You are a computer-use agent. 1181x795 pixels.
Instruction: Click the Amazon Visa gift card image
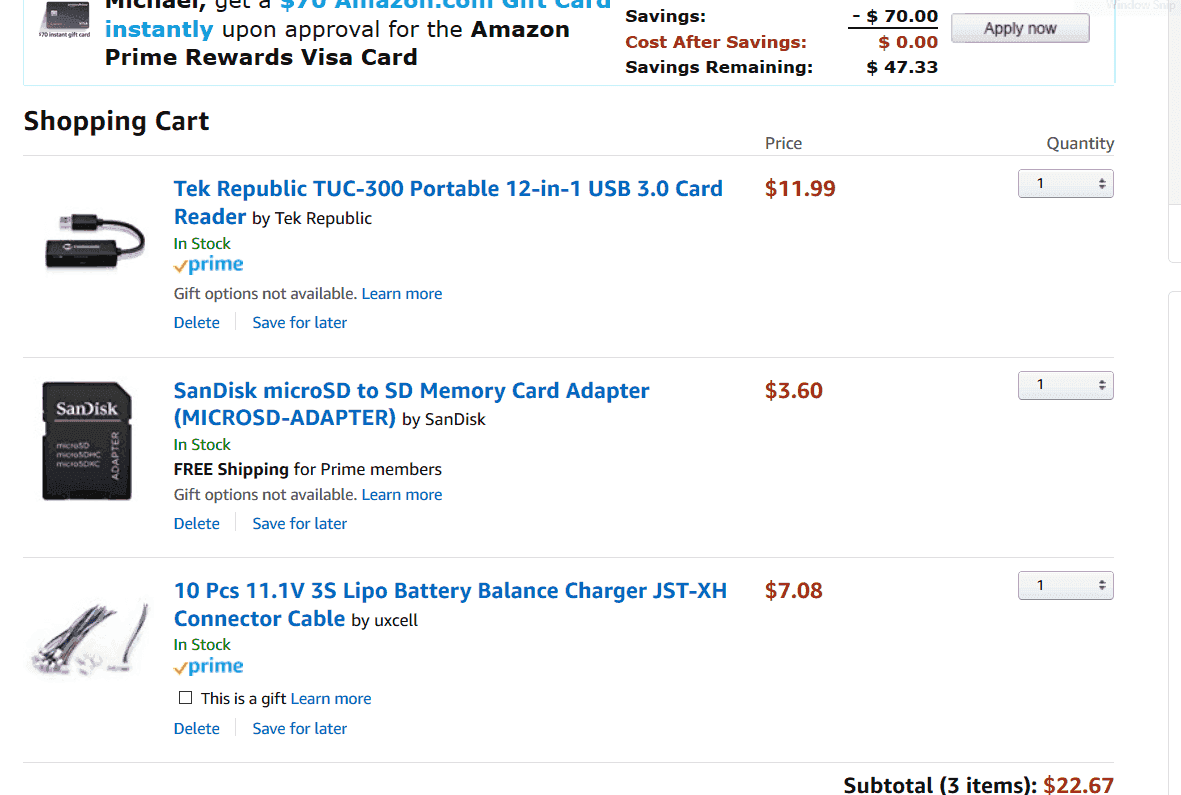(x=65, y=19)
